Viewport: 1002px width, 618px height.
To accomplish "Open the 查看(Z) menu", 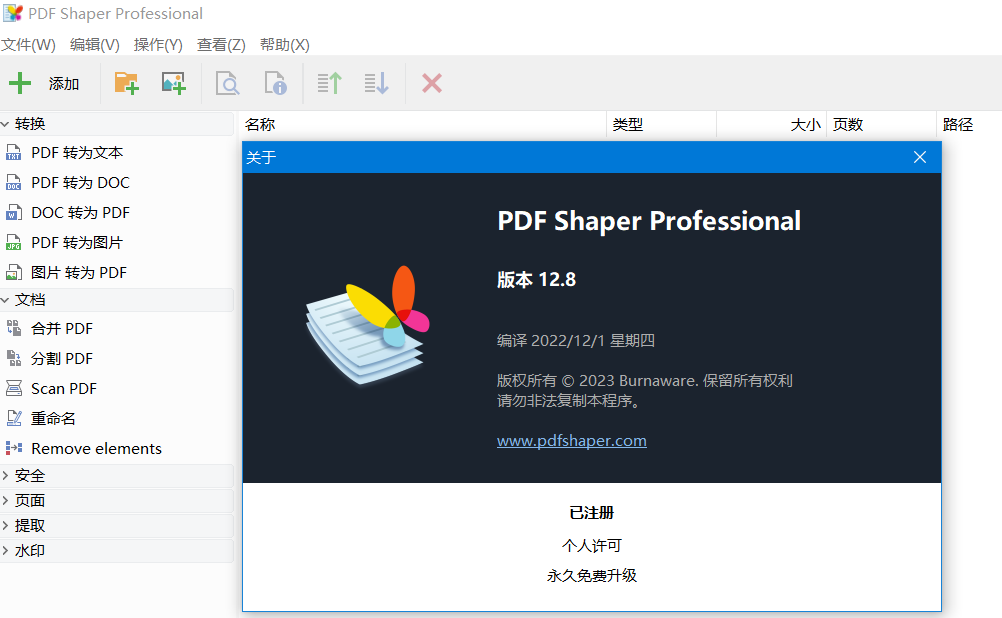I will (x=221, y=45).
